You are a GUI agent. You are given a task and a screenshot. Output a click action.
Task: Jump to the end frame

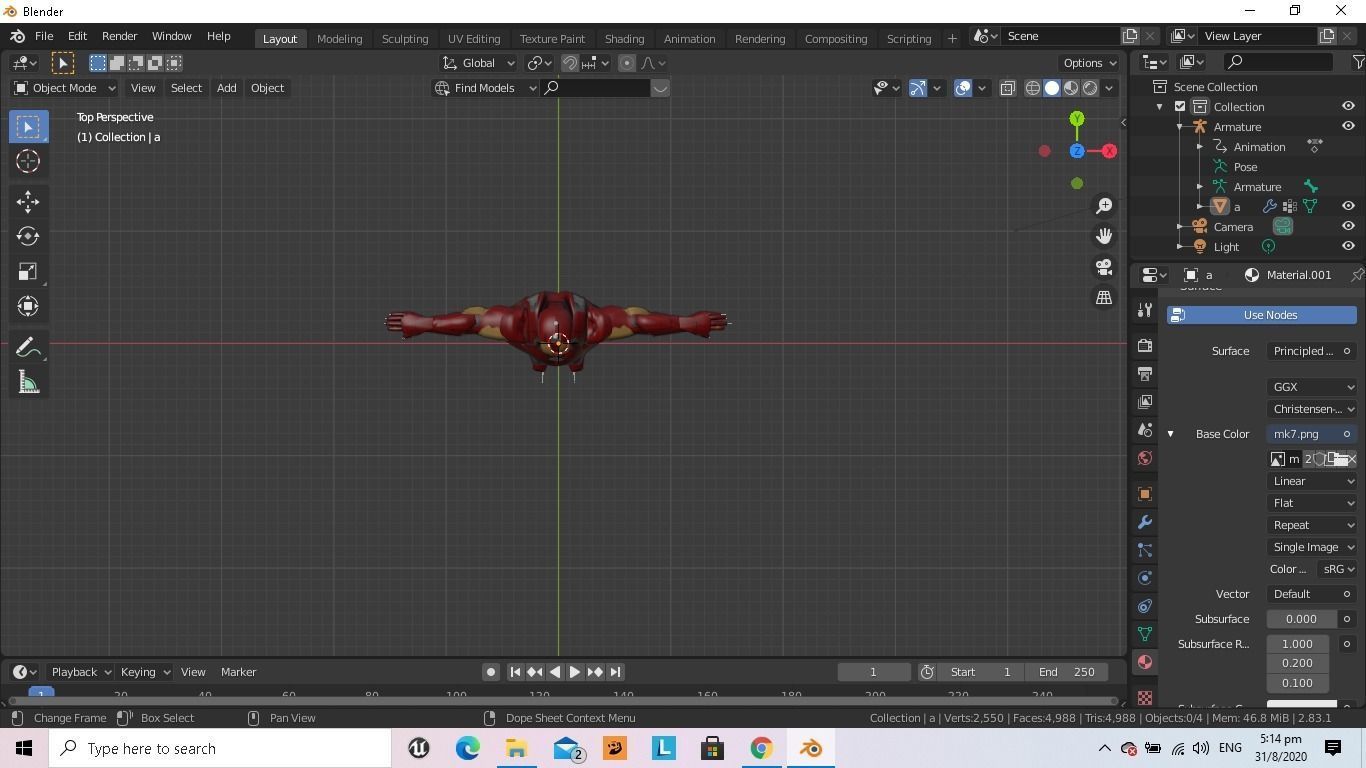coord(616,672)
